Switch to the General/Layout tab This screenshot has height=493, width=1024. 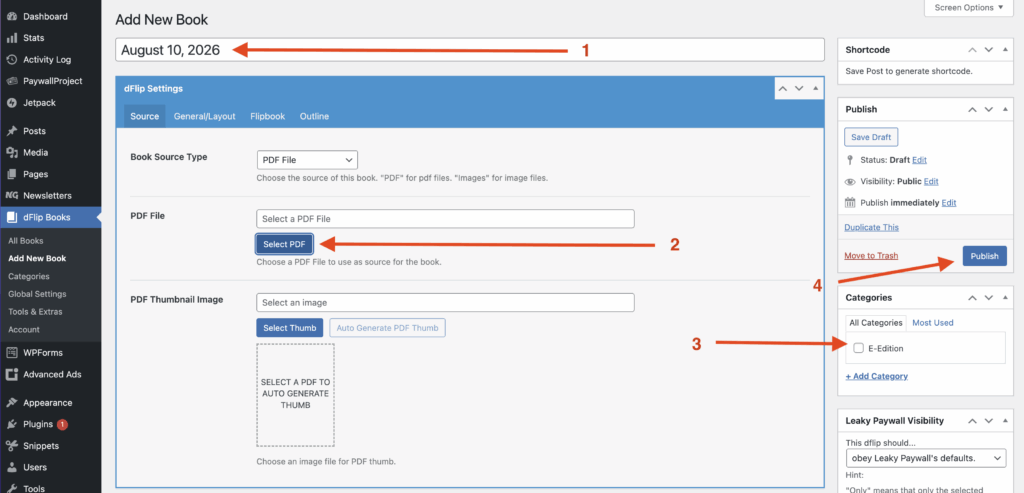click(204, 116)
